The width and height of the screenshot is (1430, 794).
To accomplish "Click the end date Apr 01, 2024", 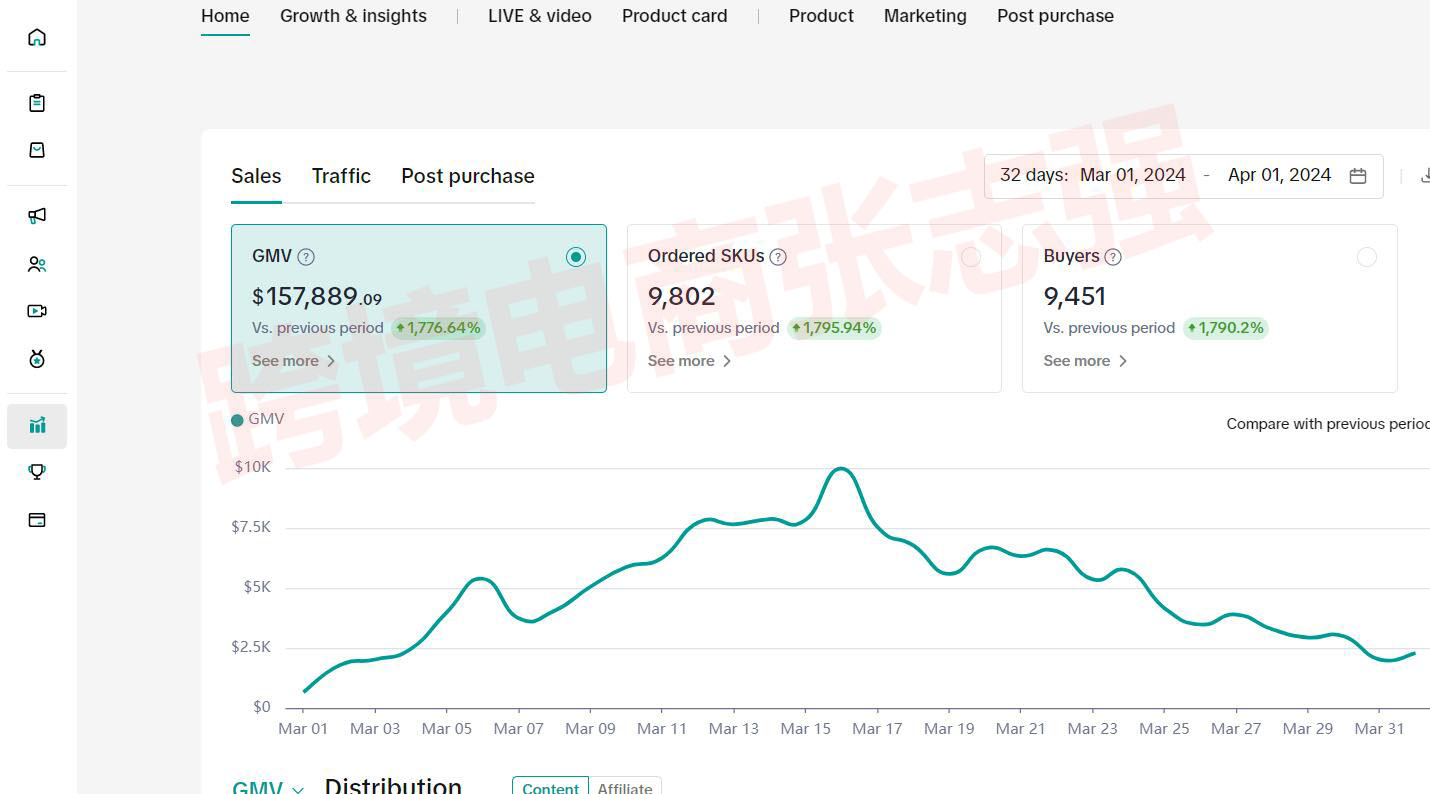I will (x=1280, y=175).
